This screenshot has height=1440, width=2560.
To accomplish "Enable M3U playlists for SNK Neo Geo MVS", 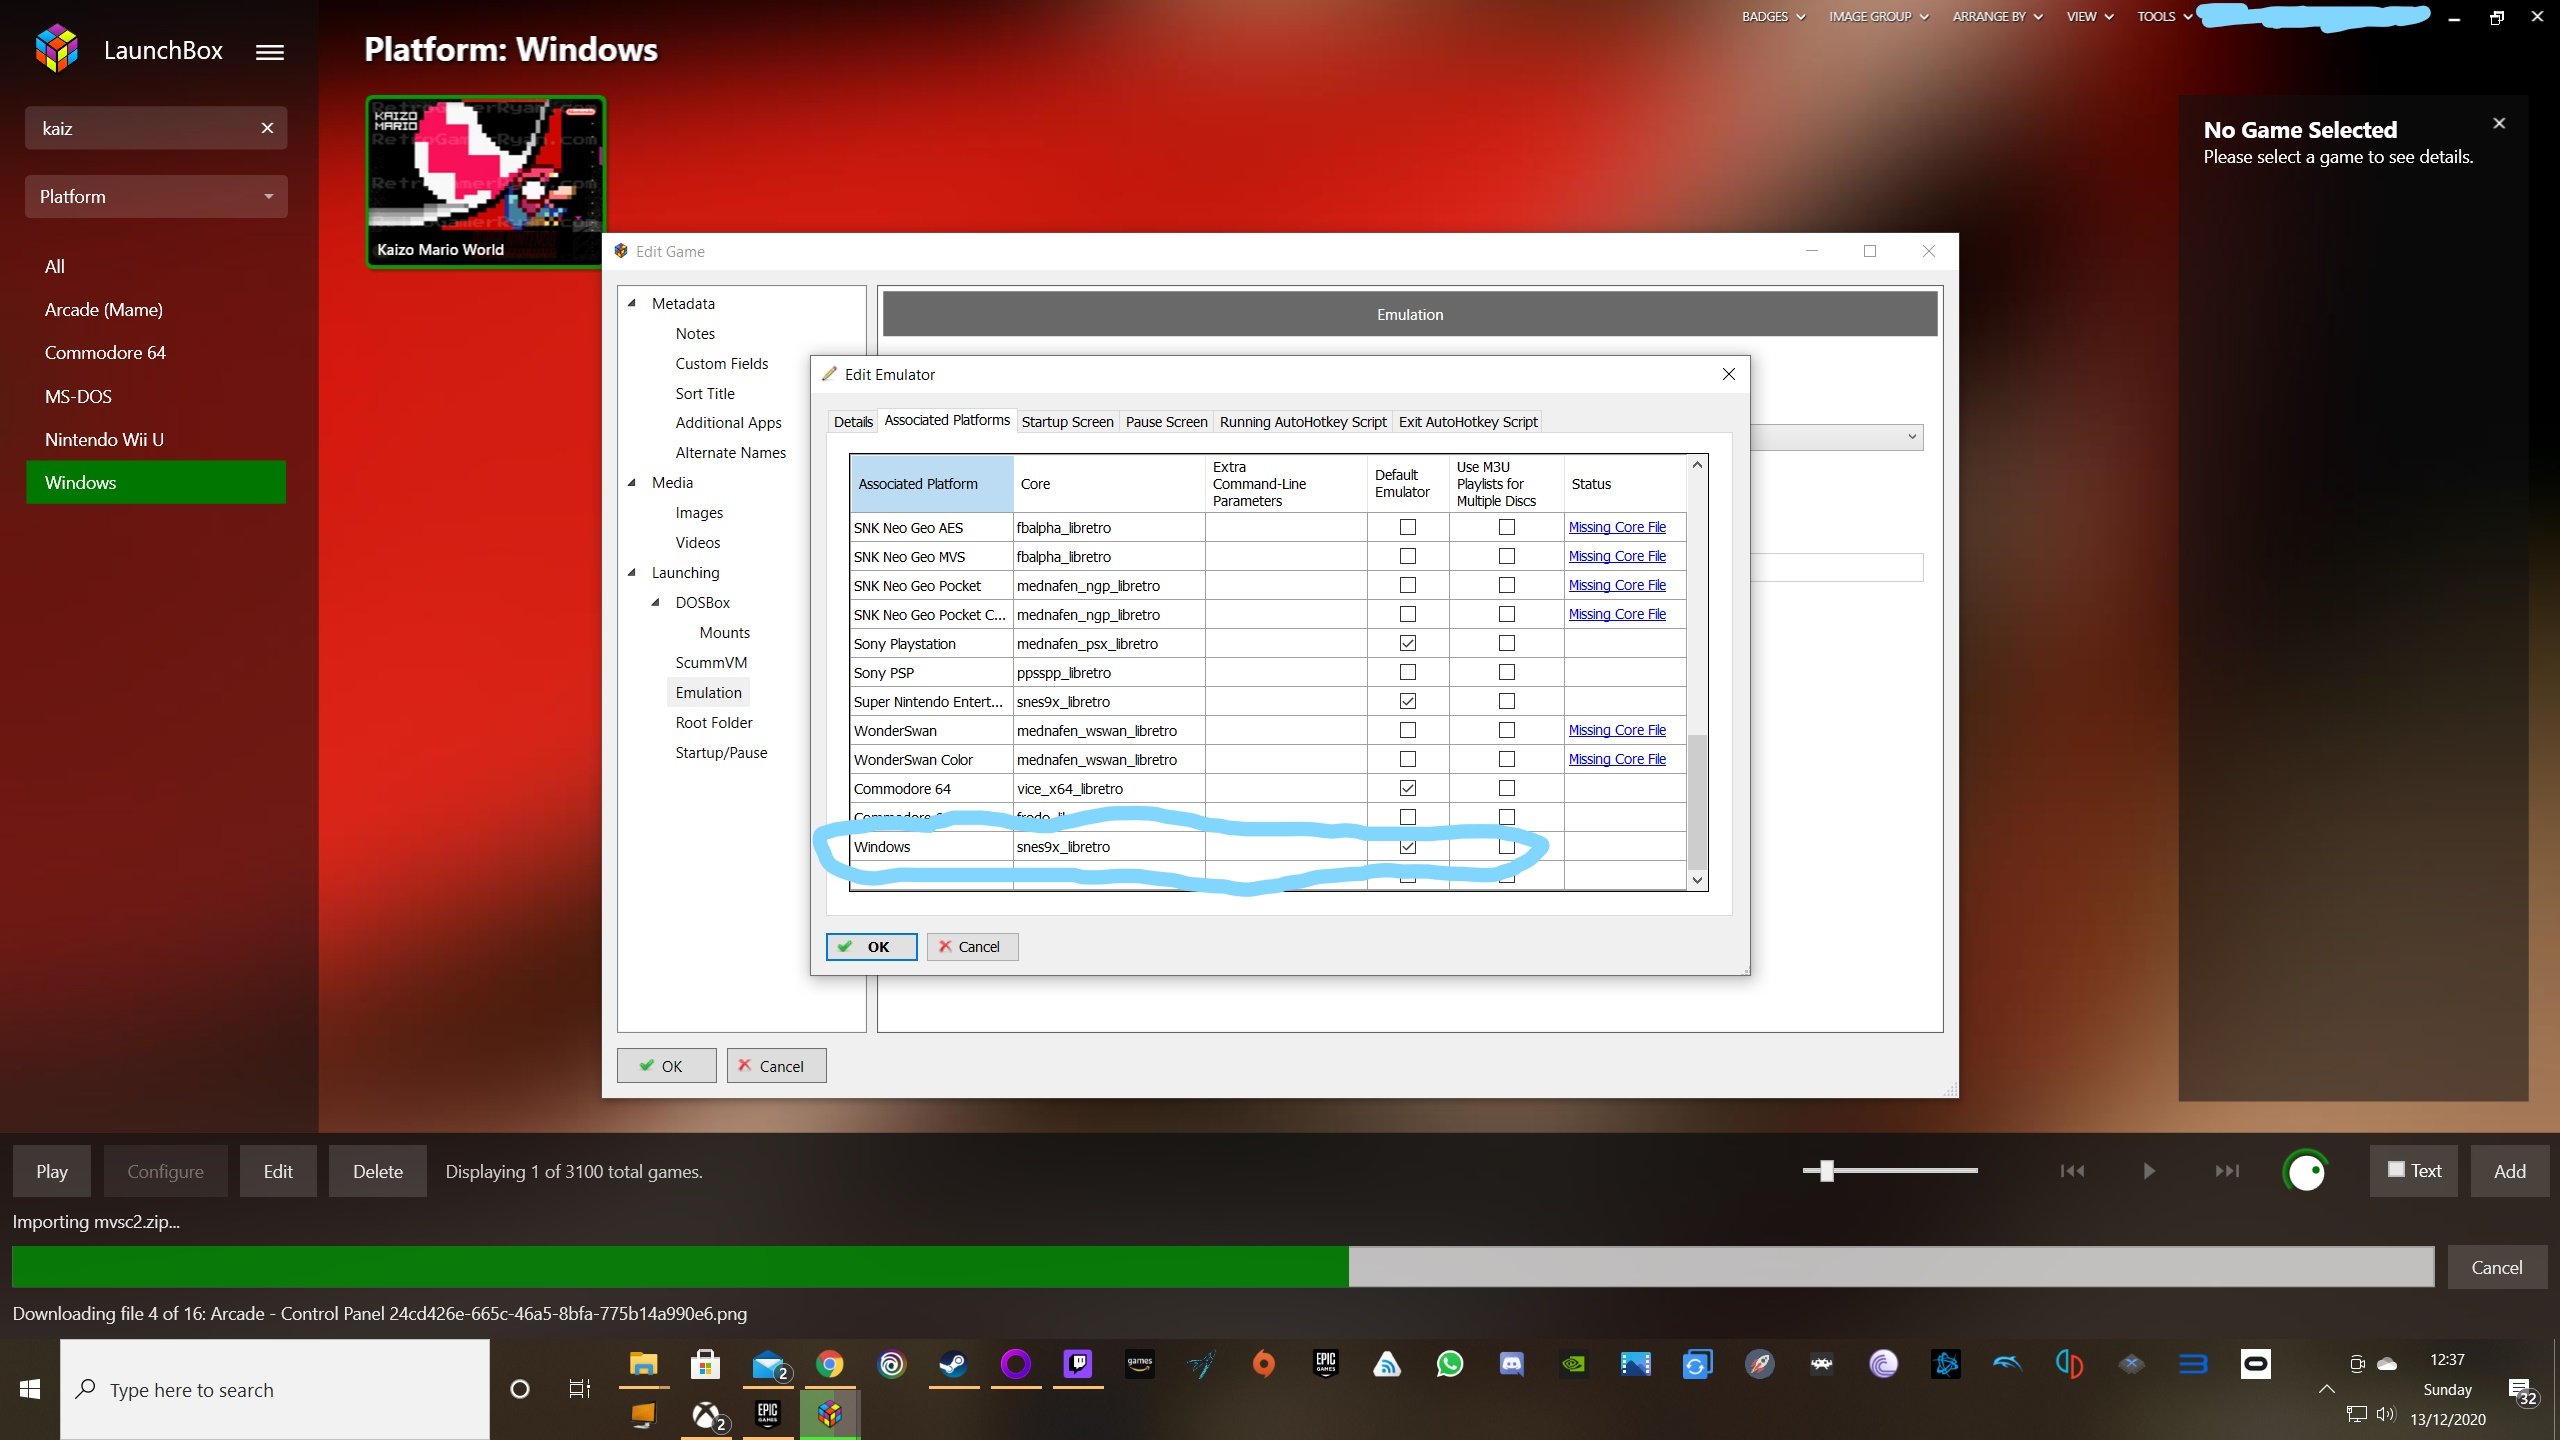I will click(1507, 556).
